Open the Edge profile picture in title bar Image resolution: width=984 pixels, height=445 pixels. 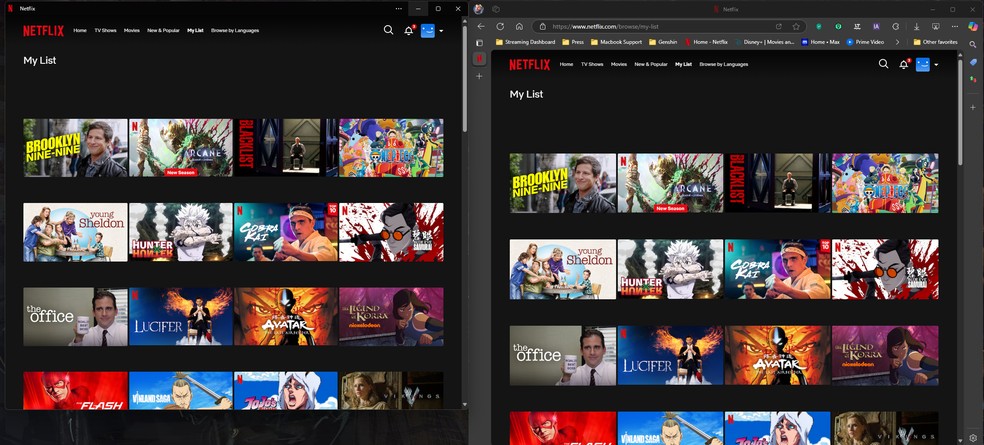tap(478, 9)
